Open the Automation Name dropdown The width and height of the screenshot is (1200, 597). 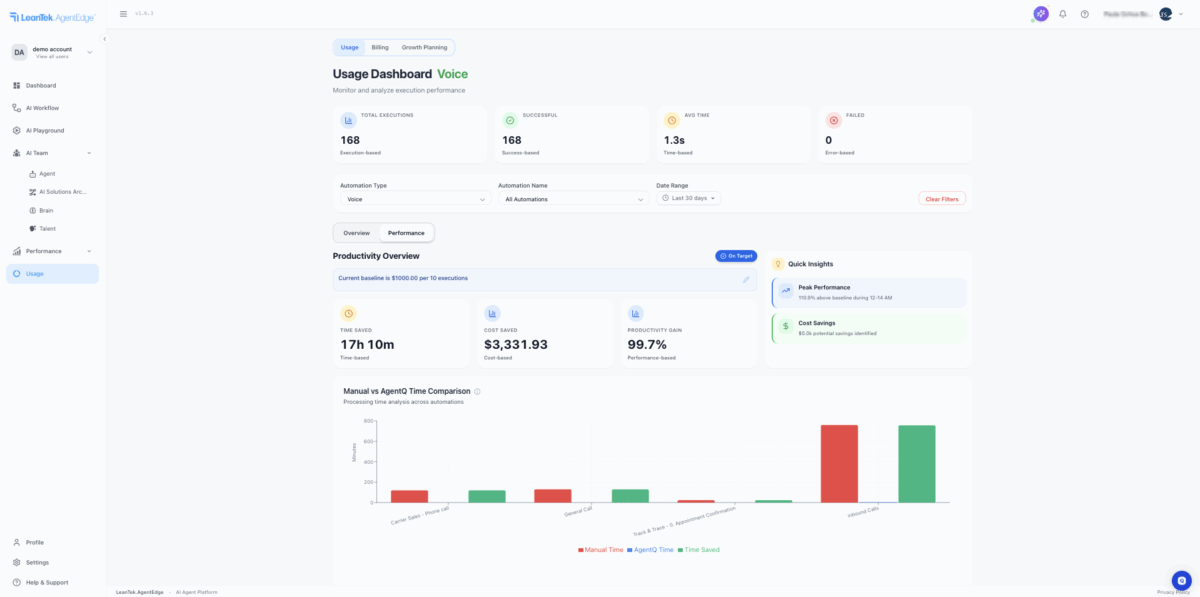(573, 199)
